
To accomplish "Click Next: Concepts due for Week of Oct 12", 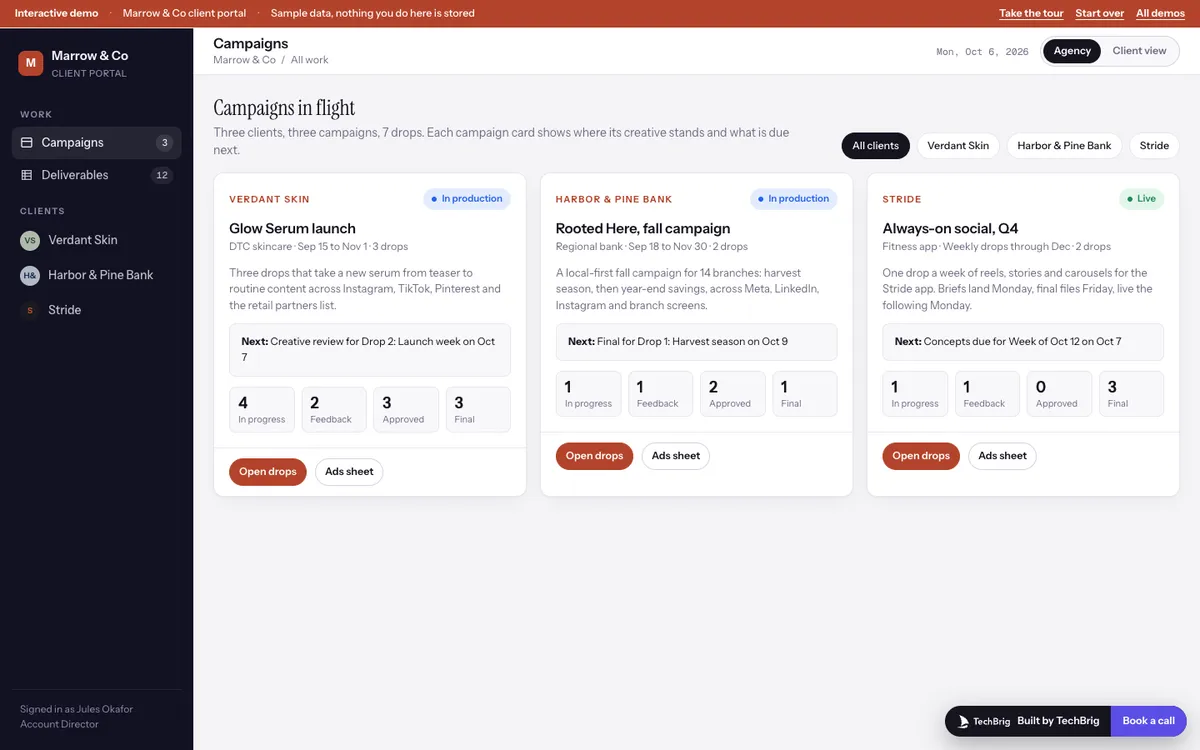I will pyautogui.click(x=1023, y=342).
